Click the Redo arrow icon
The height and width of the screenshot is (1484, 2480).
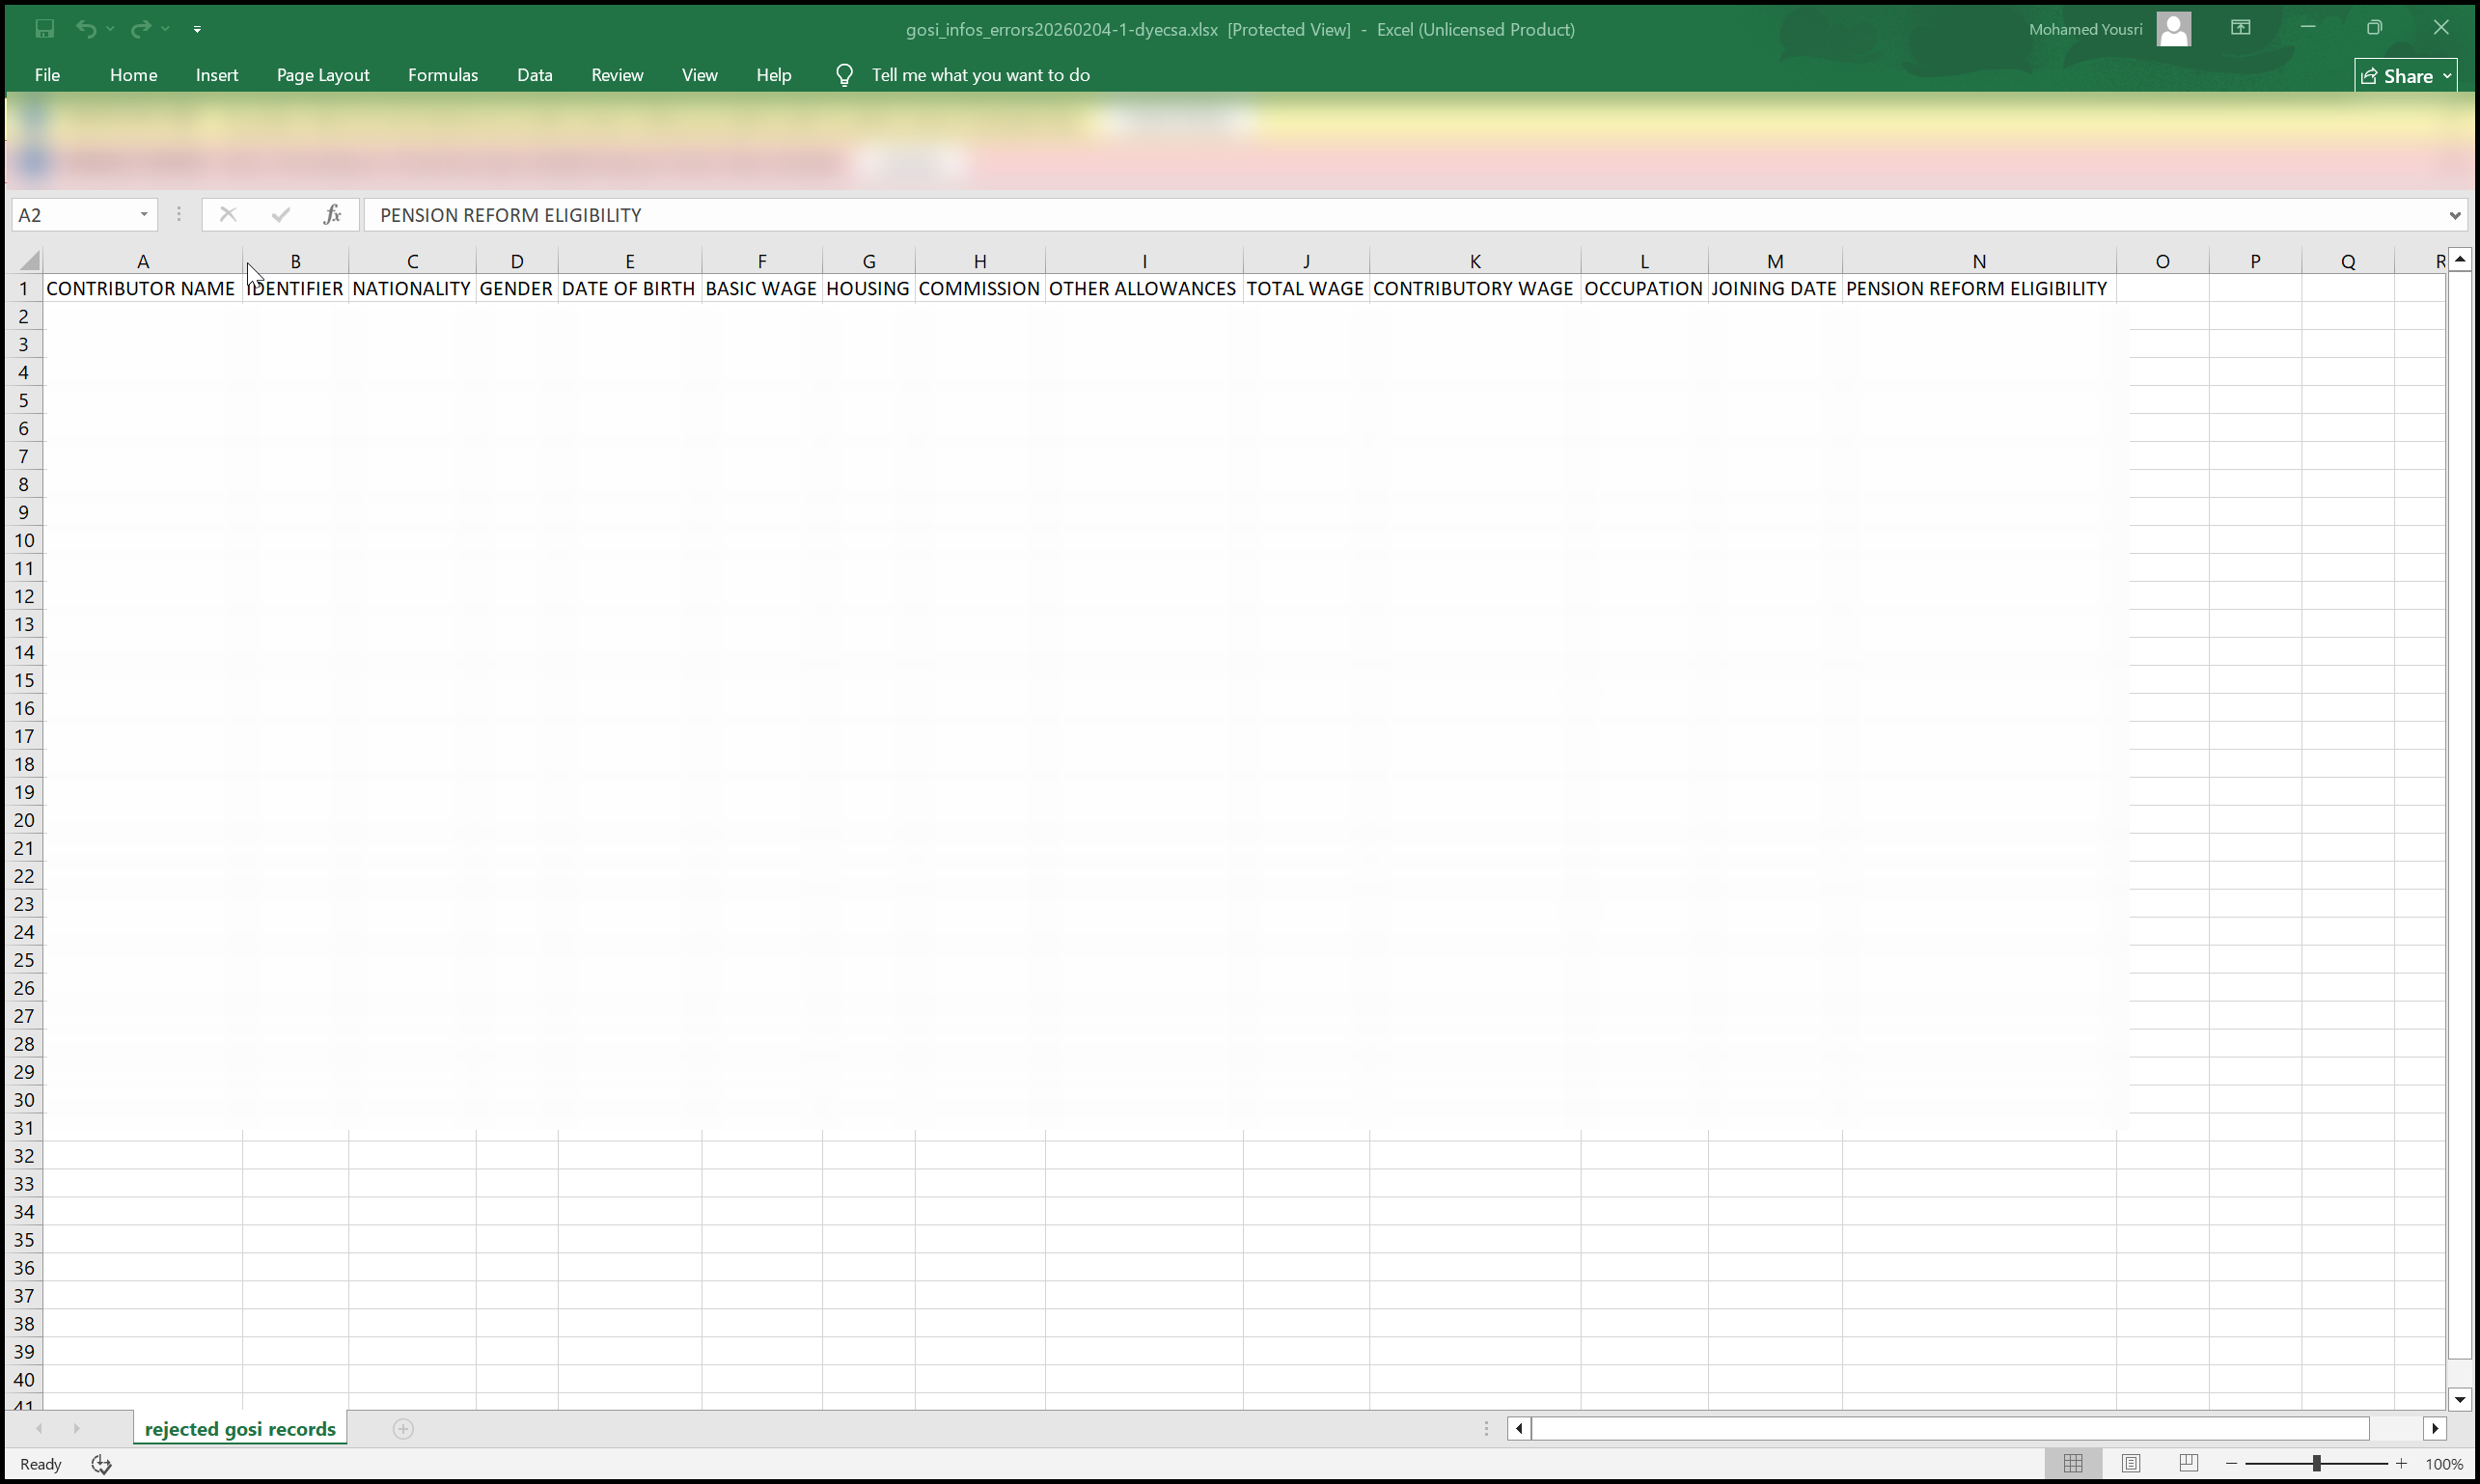[x=141, y=29]
